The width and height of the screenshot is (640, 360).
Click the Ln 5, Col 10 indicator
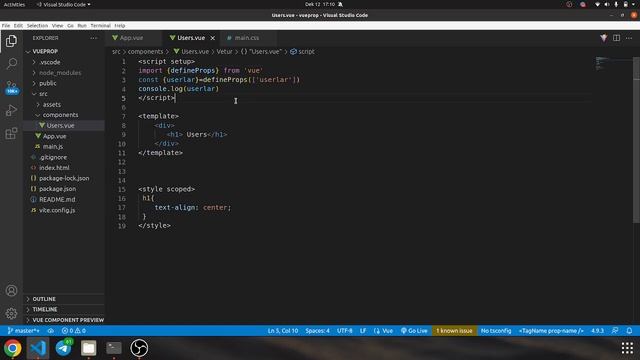(x=283, y=331)
